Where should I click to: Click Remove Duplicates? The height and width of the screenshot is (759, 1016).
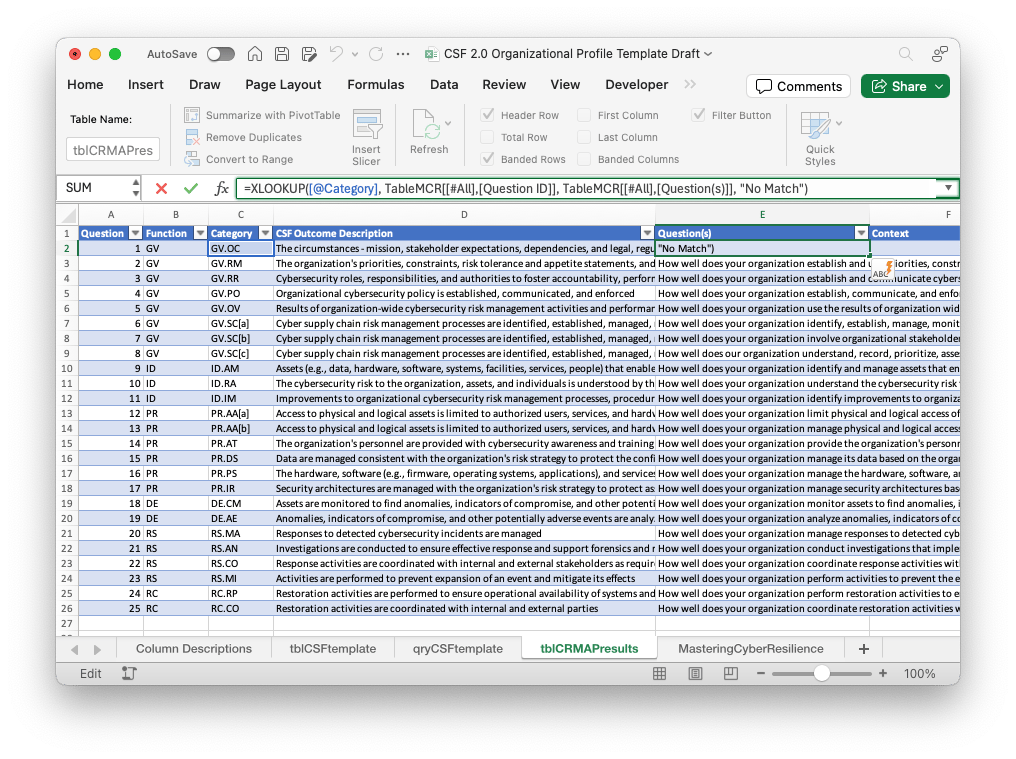pos(244,137)
